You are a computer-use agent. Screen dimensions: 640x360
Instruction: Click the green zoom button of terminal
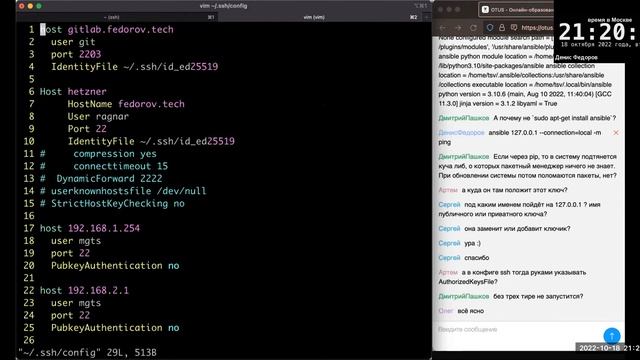point(39,6)
